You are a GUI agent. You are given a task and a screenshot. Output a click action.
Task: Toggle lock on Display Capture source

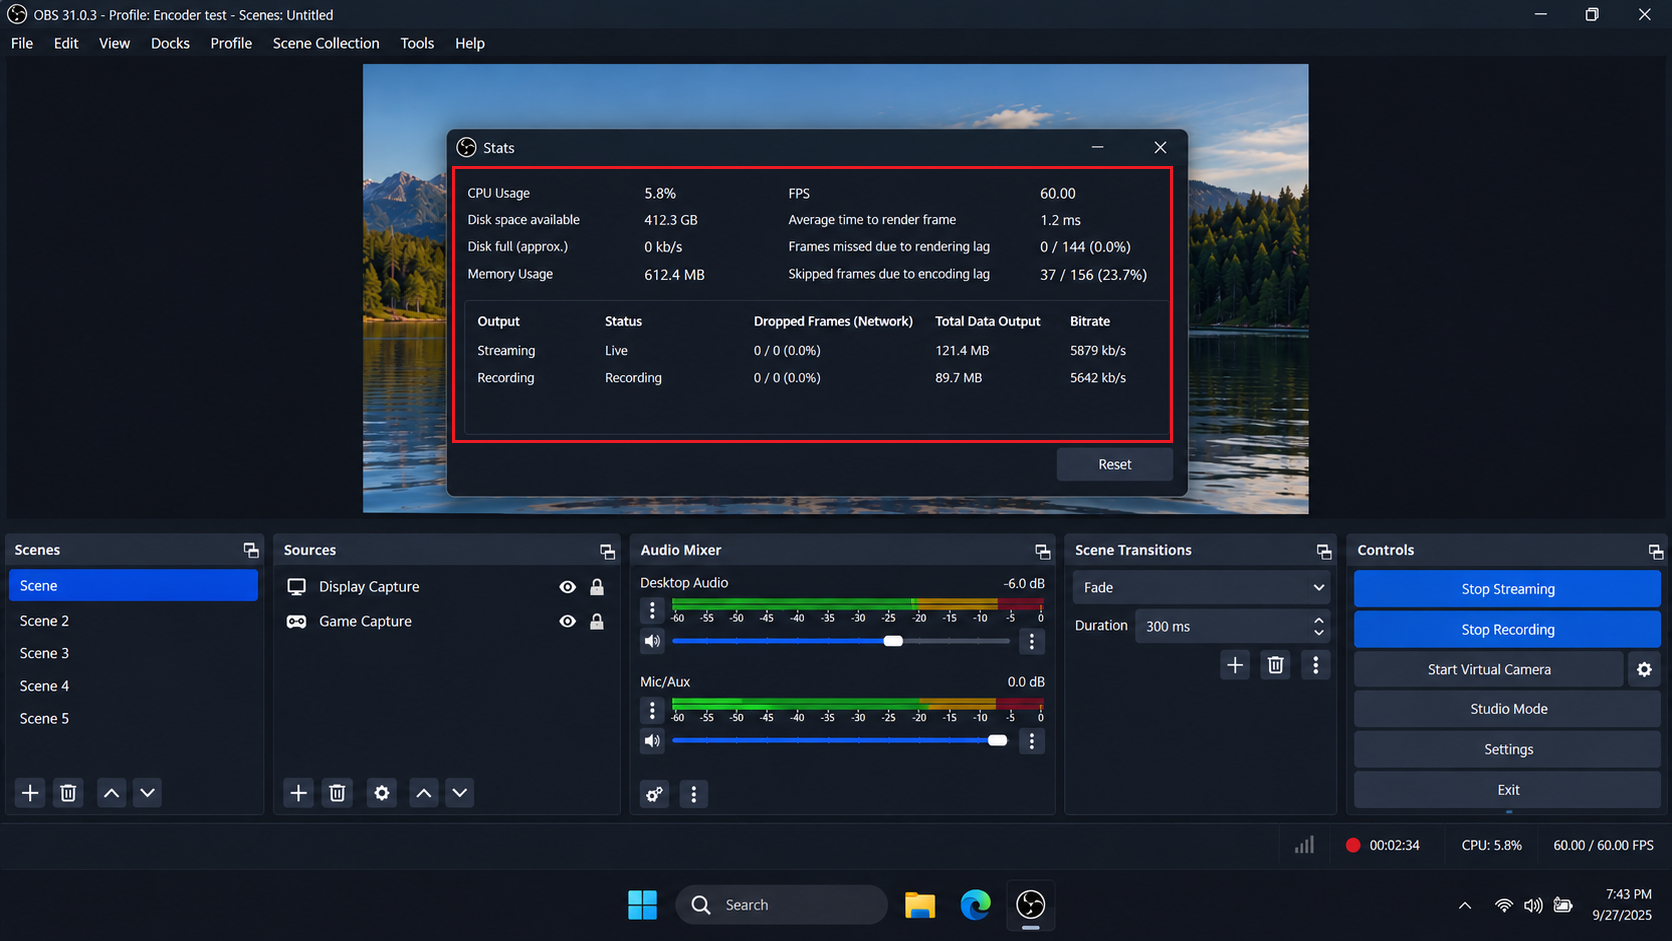(597, 587)
